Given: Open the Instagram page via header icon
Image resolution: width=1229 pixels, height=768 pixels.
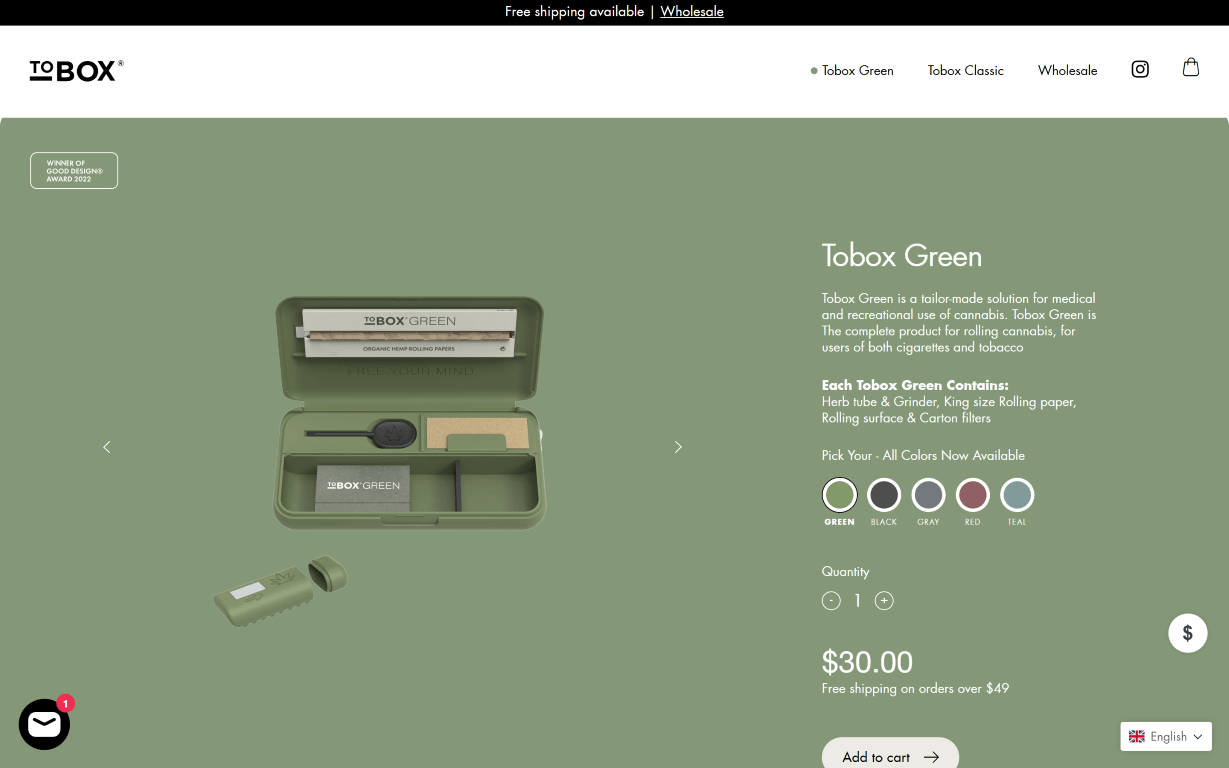Looking at the screenshot, I should (x=1139, y=69).
